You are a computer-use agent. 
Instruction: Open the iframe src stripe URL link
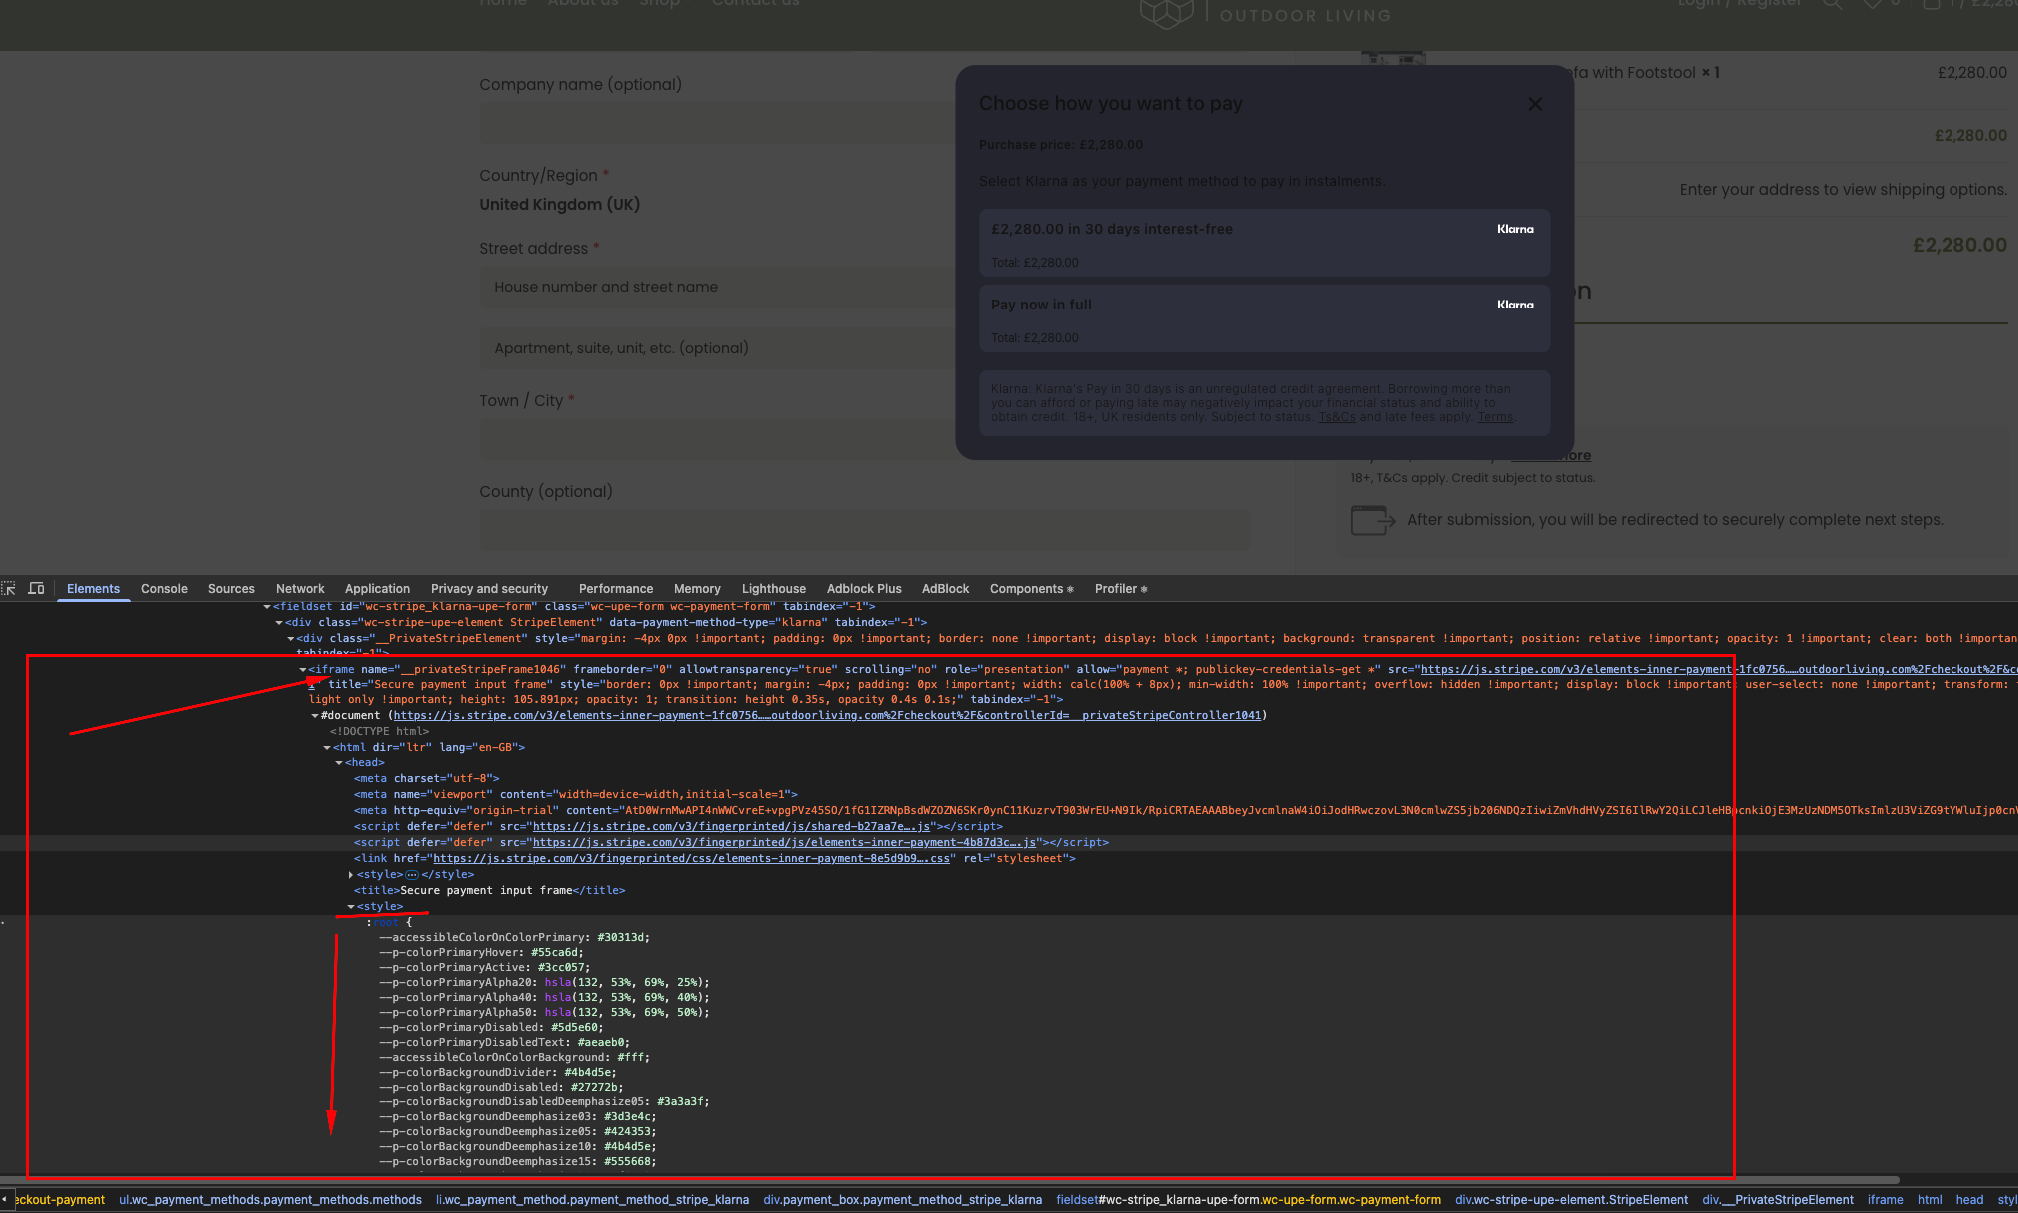[1718, 670]
